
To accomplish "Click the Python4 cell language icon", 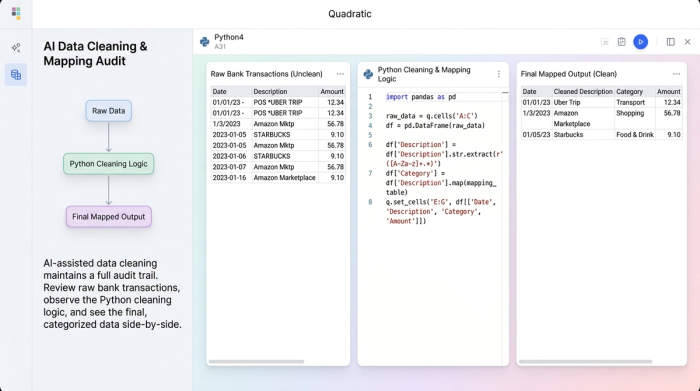I will [x=204, y=42].
